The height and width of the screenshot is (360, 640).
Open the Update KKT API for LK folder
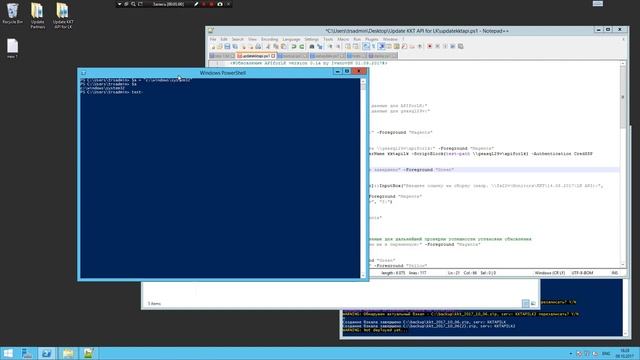click(63, 16)
